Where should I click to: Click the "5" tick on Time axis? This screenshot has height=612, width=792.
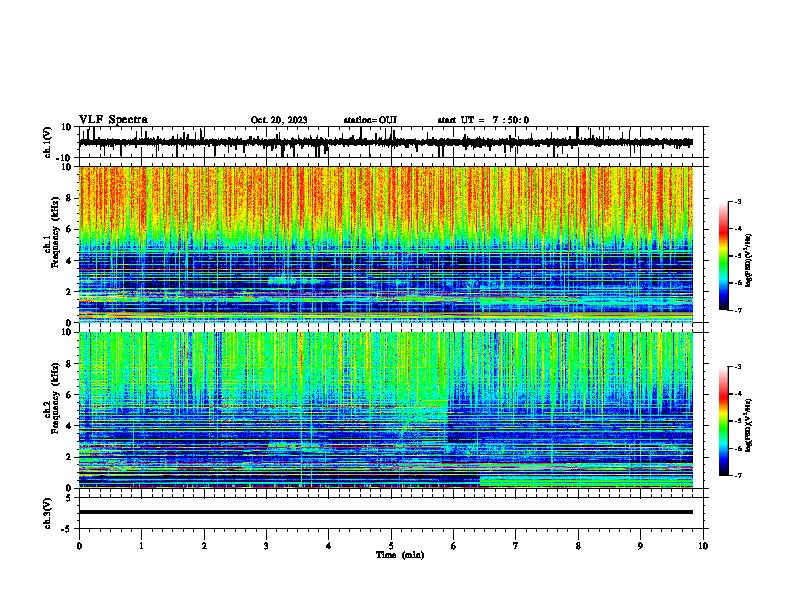(391, 546)
